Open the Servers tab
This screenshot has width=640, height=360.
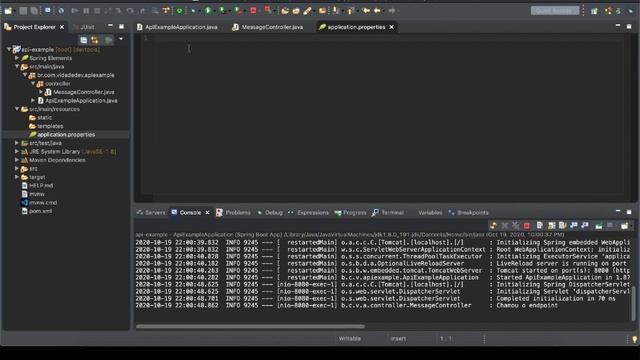151,213
